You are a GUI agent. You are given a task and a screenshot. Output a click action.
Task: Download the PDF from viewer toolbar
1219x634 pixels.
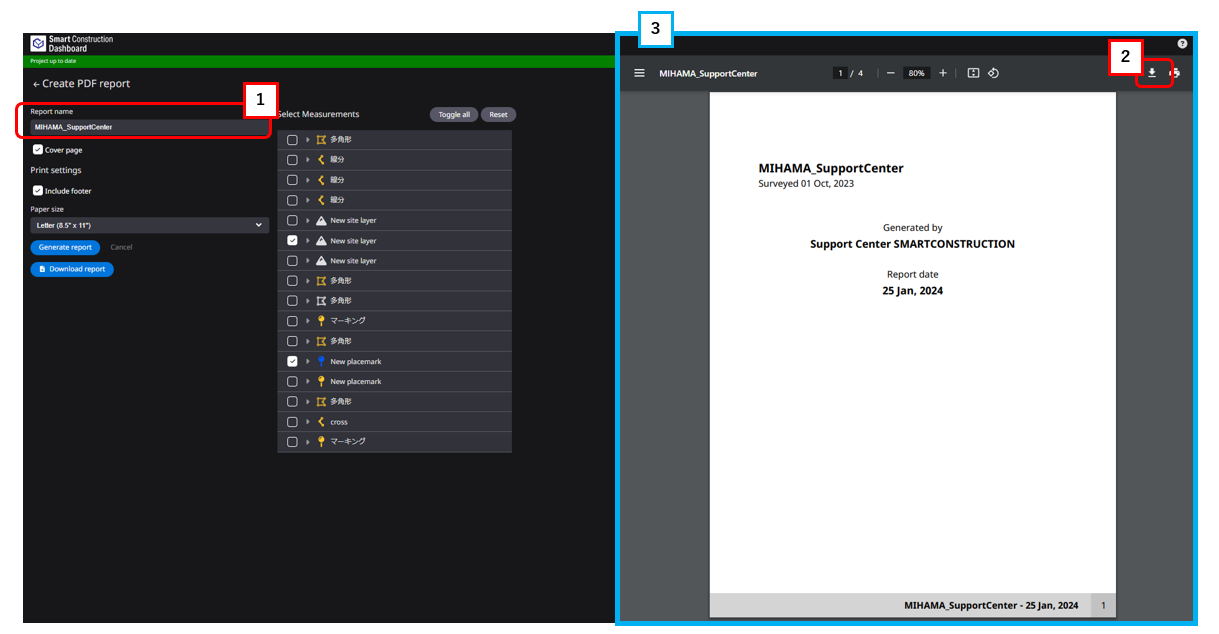pos(1151,73)
